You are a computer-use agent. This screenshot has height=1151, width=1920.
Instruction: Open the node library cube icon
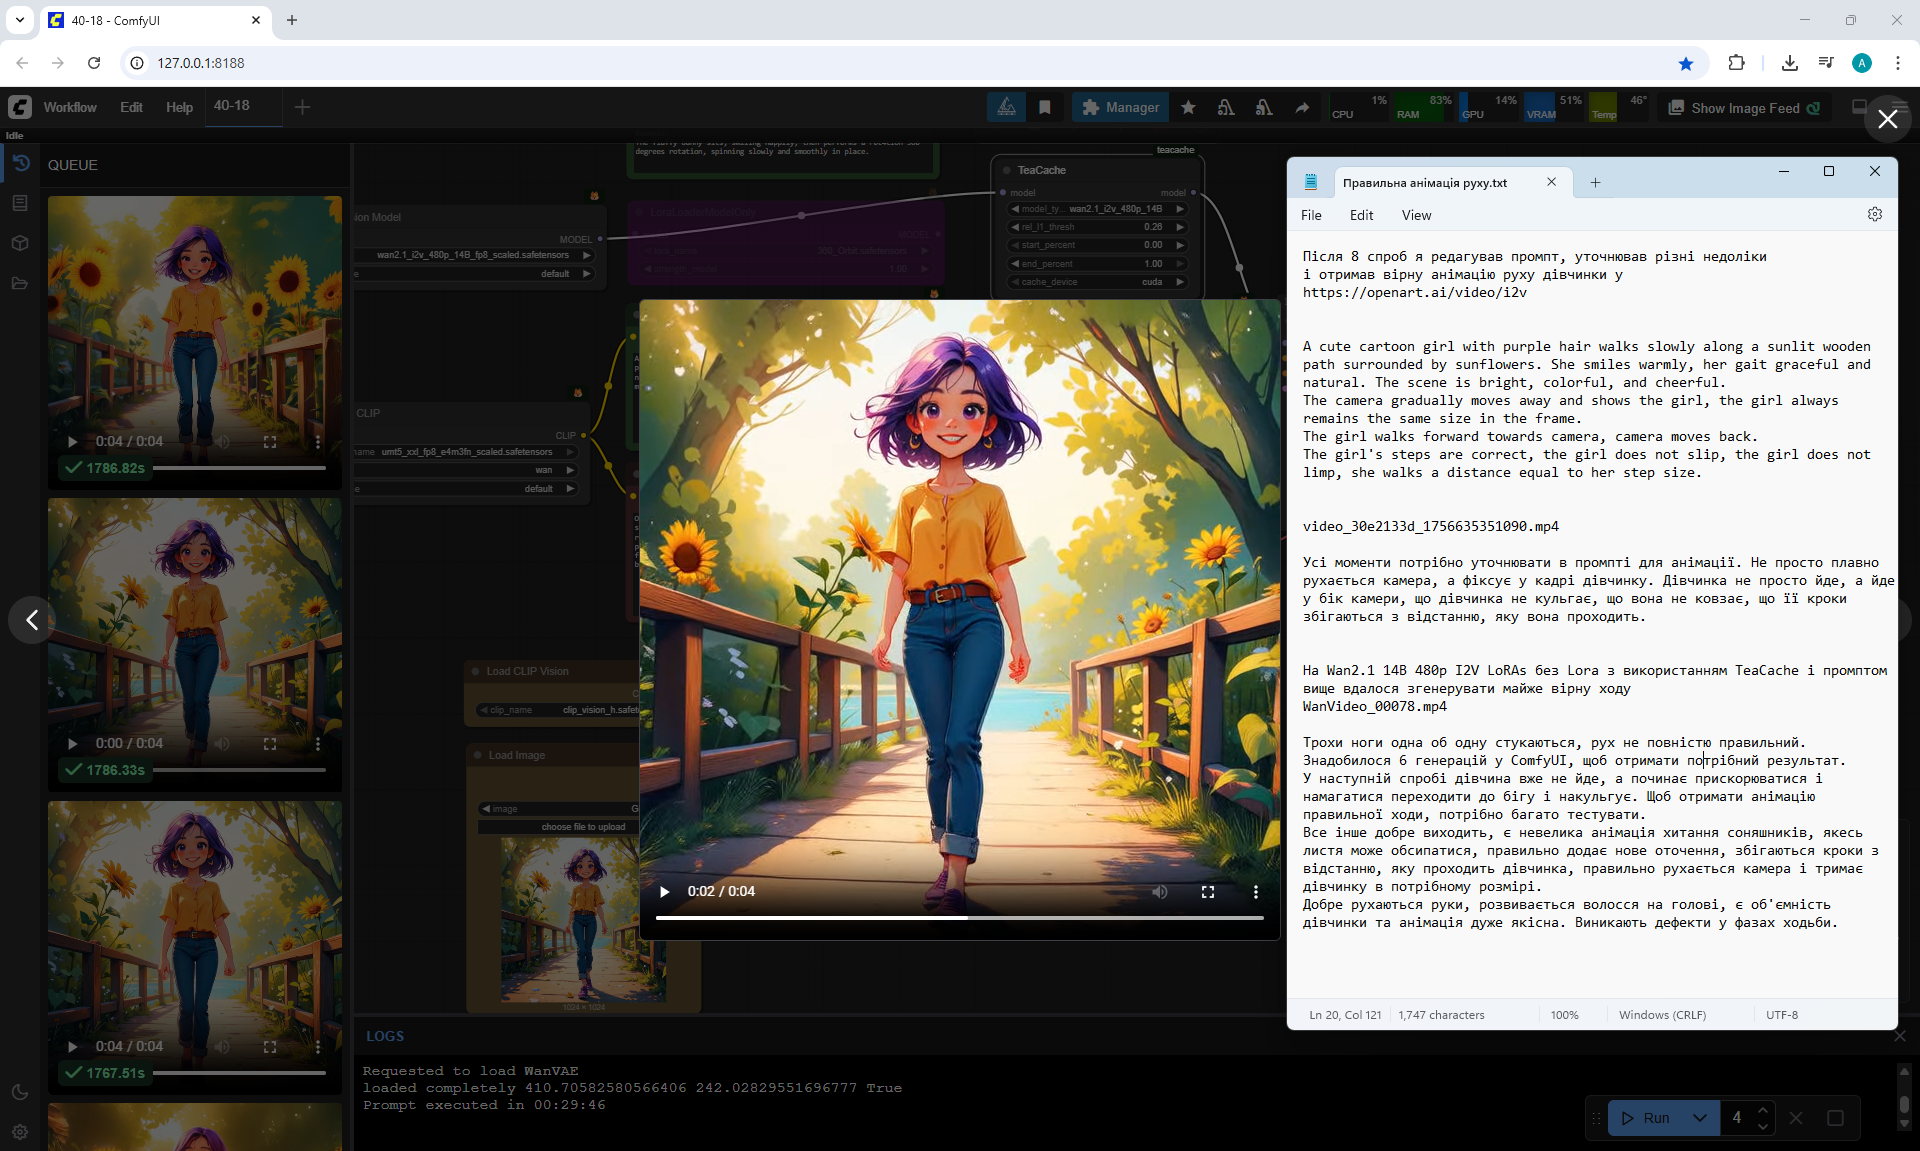(x=20, y=243)
